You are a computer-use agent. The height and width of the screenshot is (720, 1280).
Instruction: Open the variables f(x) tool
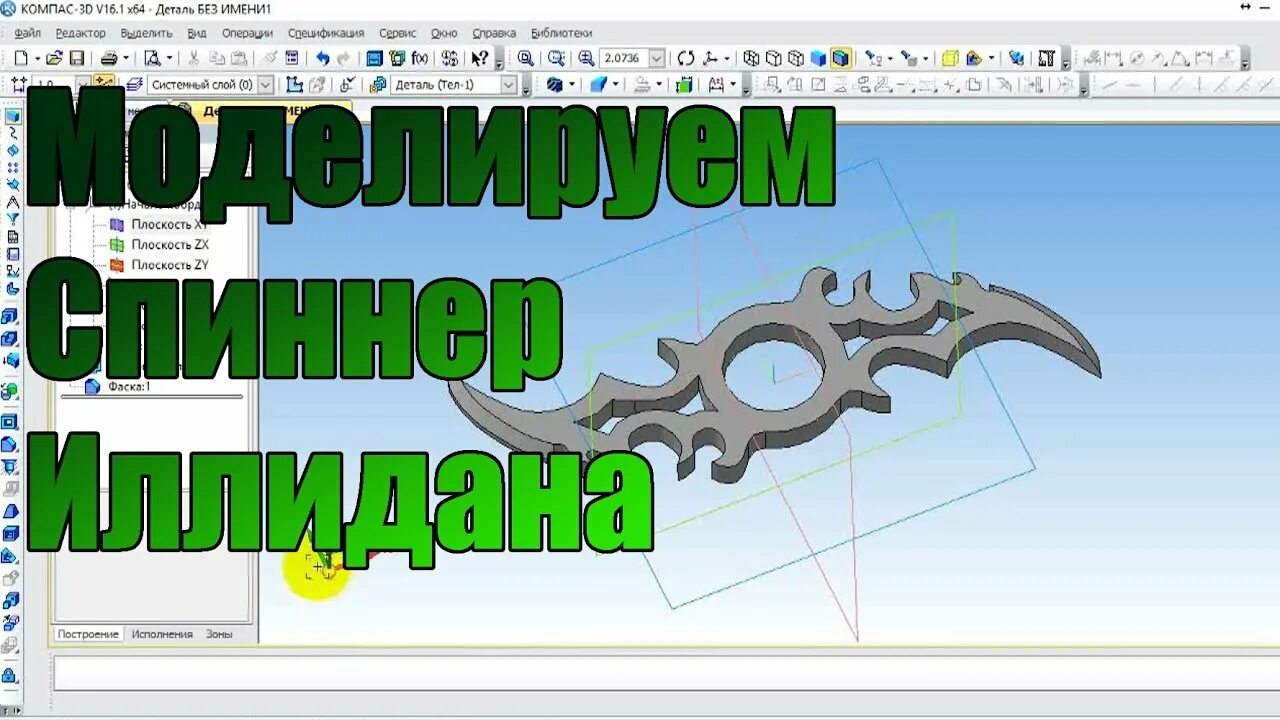coord(420,58)
